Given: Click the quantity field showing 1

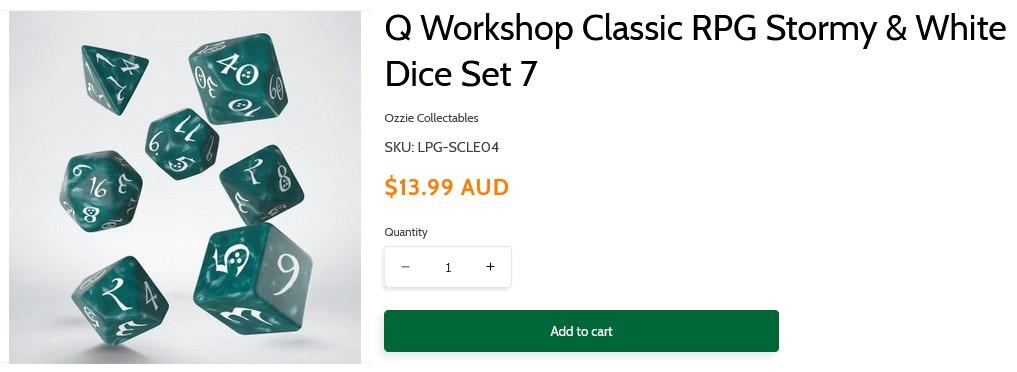Looking at the screenshot, I should pyautogui.click(x=448, y=267).
